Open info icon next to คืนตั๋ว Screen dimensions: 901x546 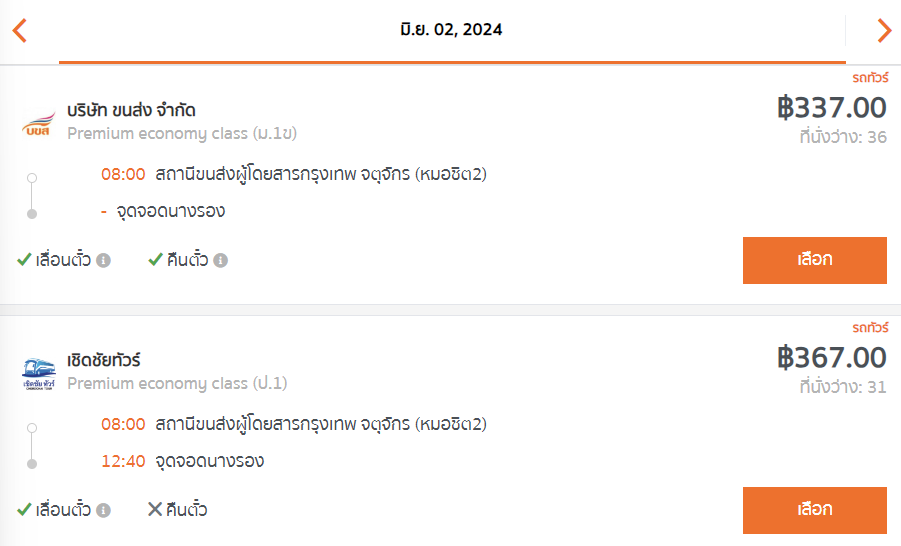221,260
